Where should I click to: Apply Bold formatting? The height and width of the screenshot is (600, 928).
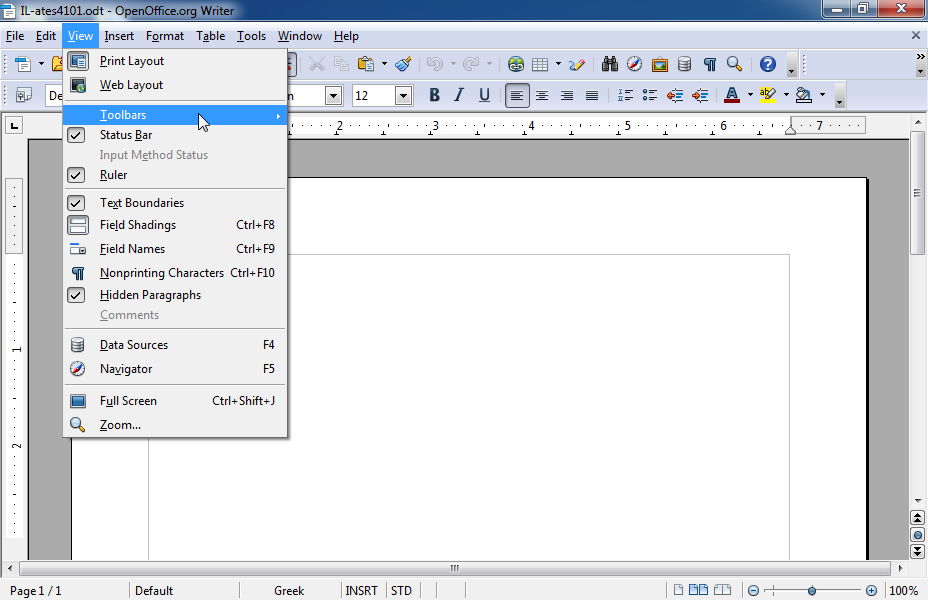[x=434, y=95]
